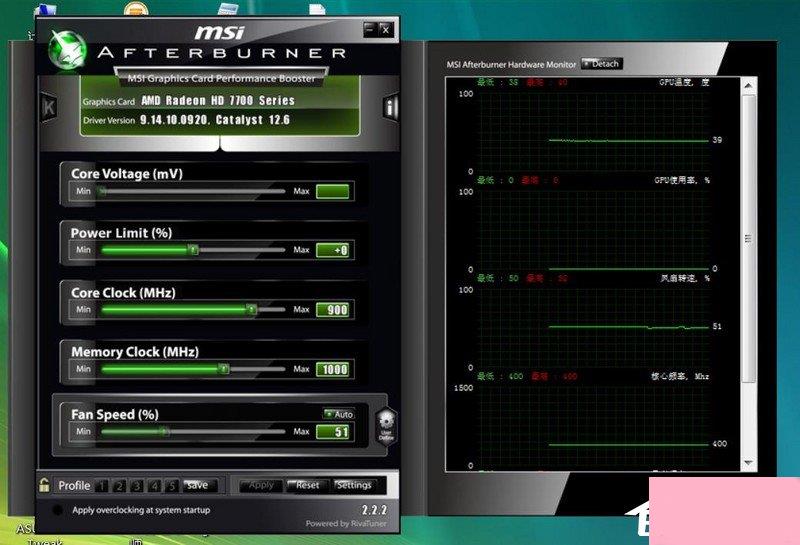
Task: Click monitor scrollbar down arrow
Action: (x=748, y=463)
